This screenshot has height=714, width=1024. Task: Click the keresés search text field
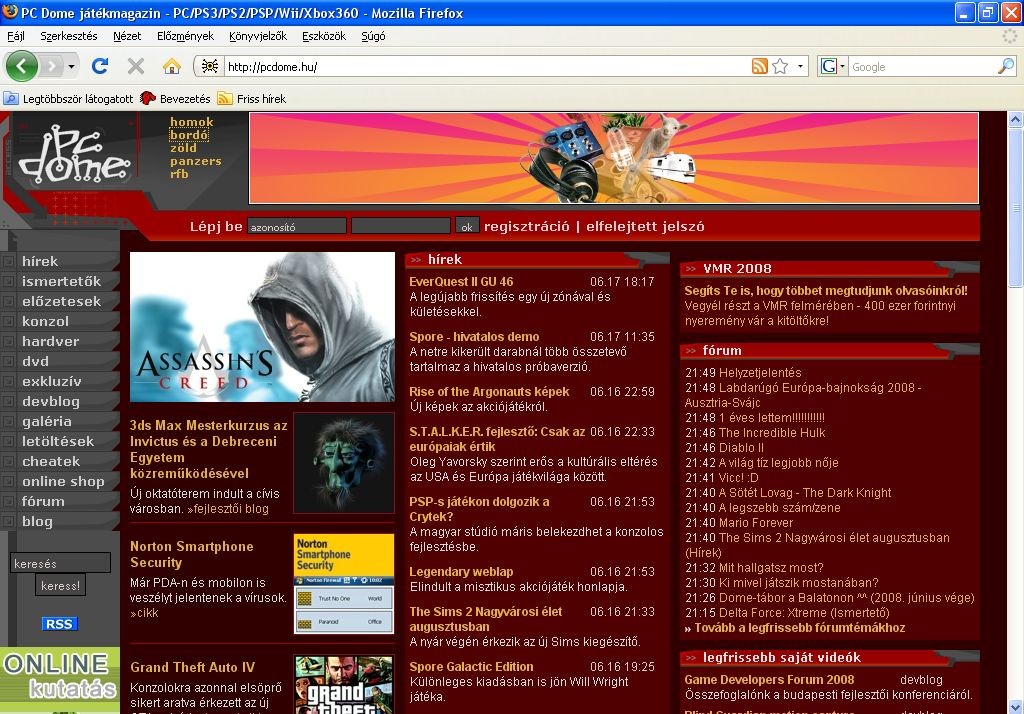60,562
